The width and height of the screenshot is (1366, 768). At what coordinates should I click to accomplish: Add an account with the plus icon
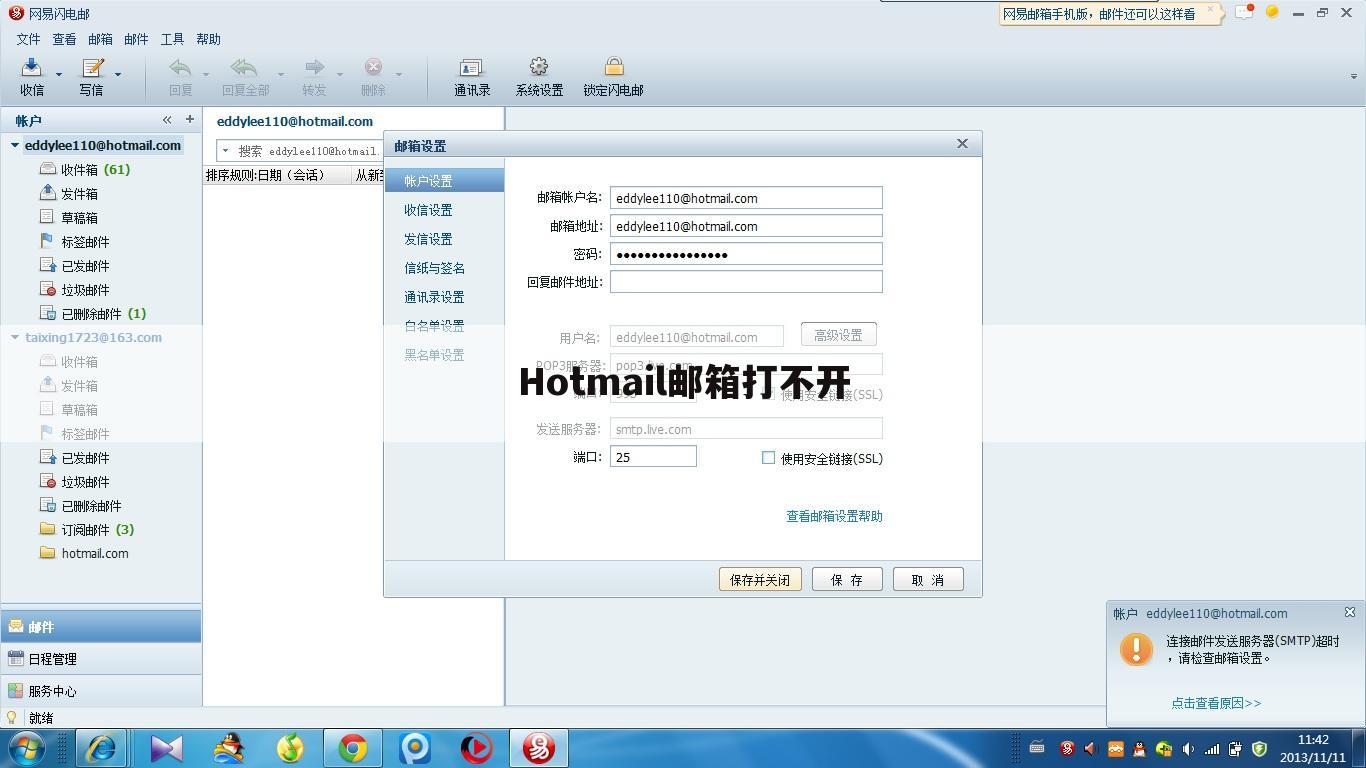pyautogui.click(x=189, y=119)
